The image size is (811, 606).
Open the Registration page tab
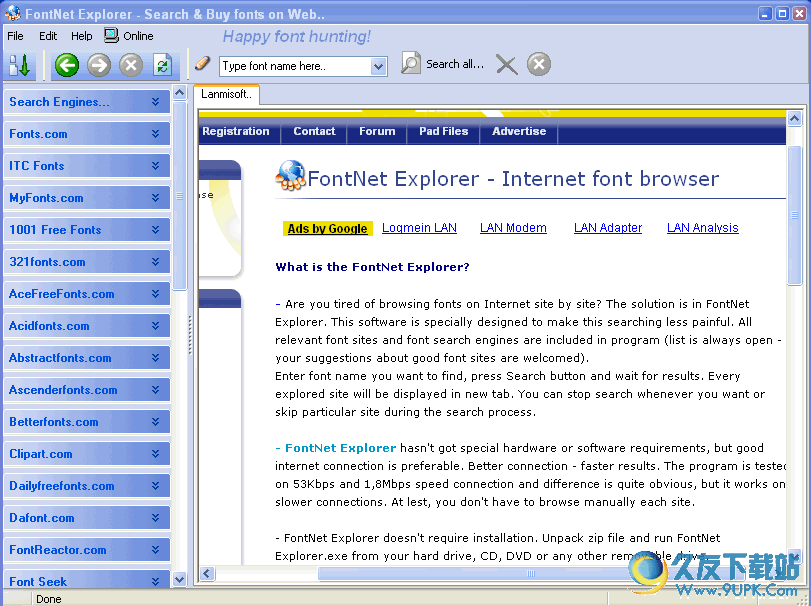[x=236, y=131]
